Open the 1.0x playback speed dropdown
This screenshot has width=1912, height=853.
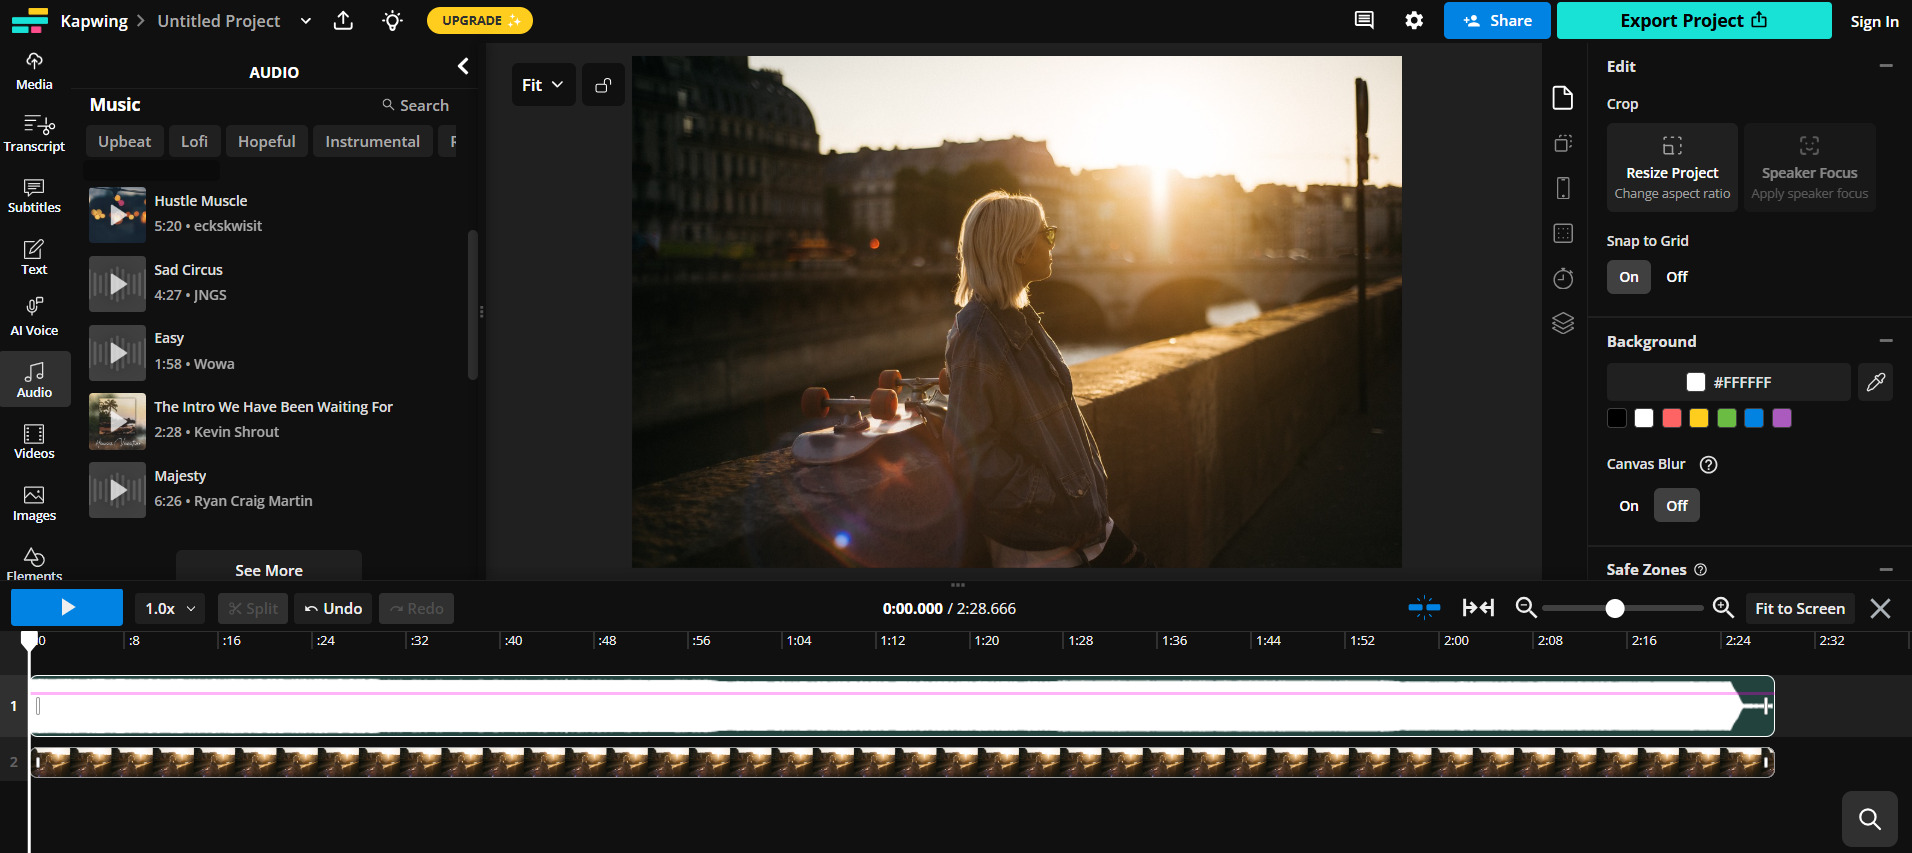170,608
